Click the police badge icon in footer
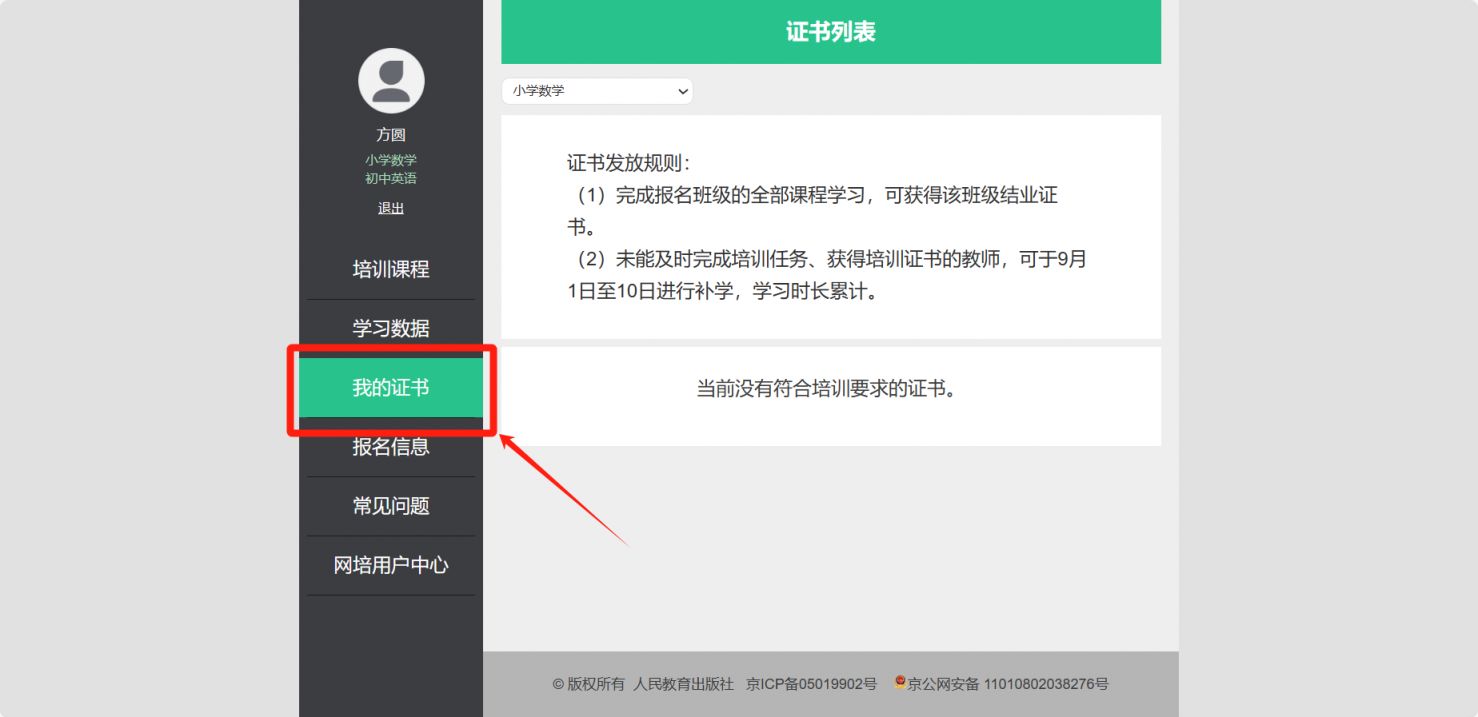Image resolution: width=1478 pixels, height=717 pixels. tap(900, 682)
